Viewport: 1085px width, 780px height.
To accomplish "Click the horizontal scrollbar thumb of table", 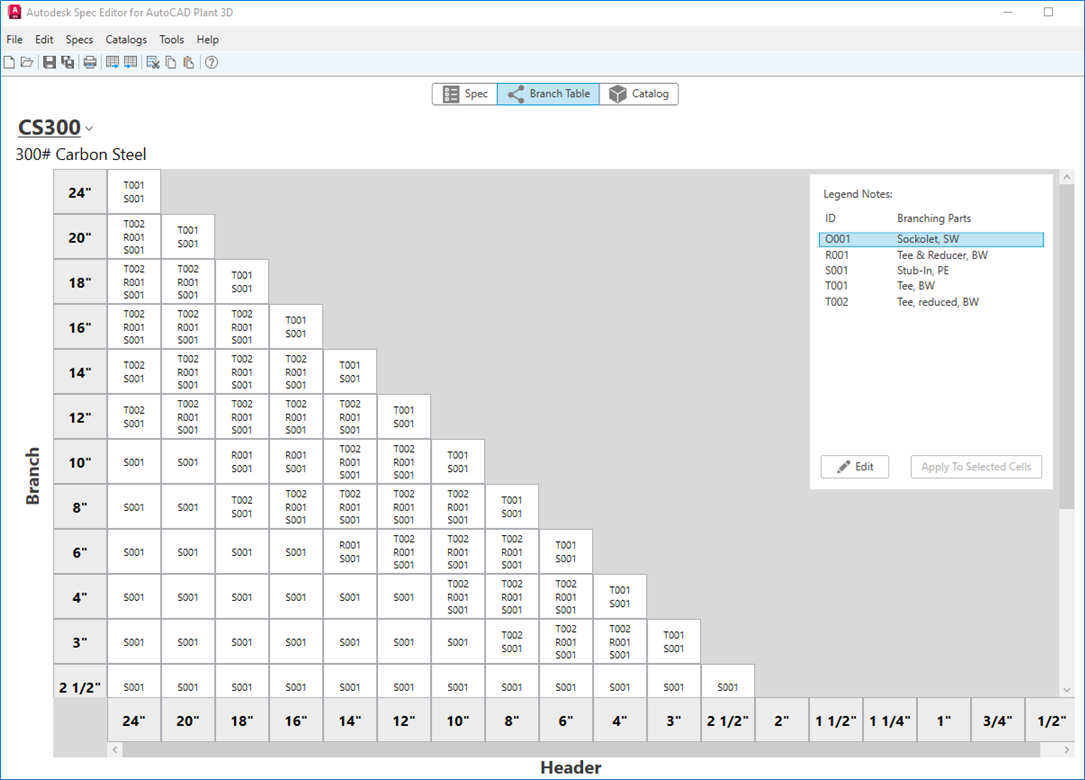I will [x=581, y=750].
